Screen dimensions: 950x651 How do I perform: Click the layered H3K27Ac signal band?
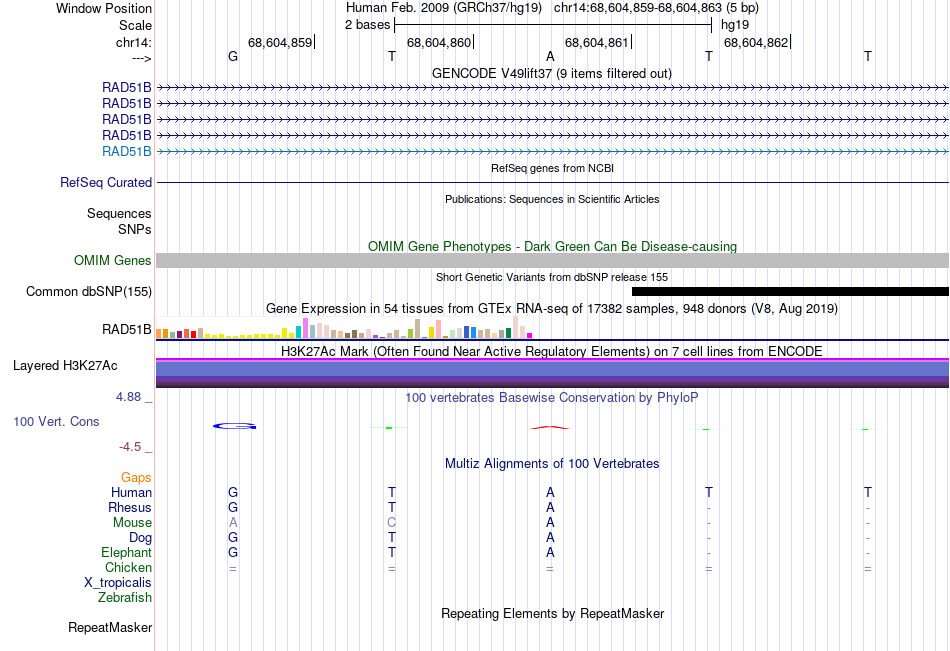click(553, 373)
